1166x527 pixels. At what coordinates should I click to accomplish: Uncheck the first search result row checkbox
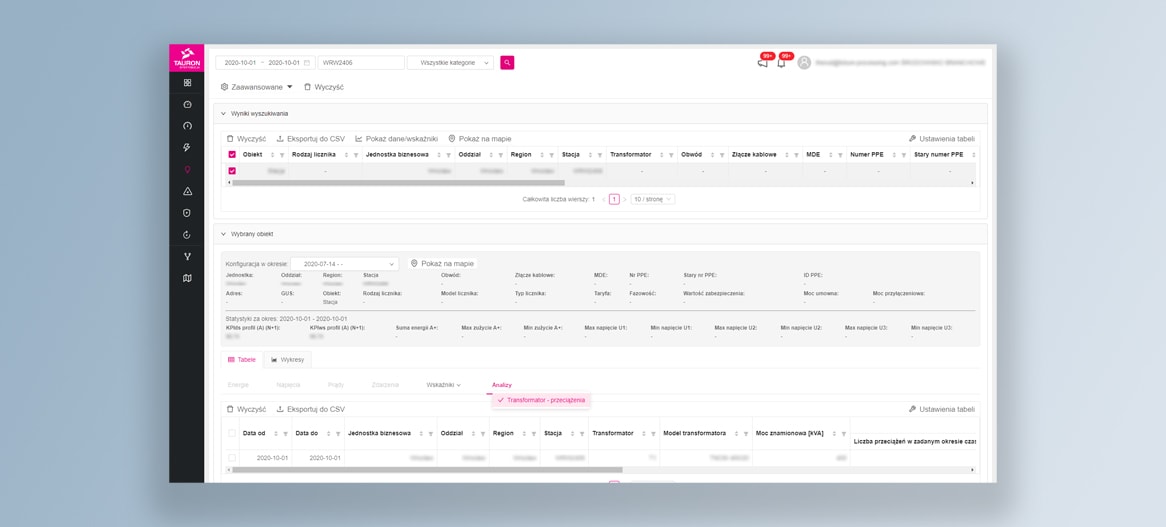[232, 171]
